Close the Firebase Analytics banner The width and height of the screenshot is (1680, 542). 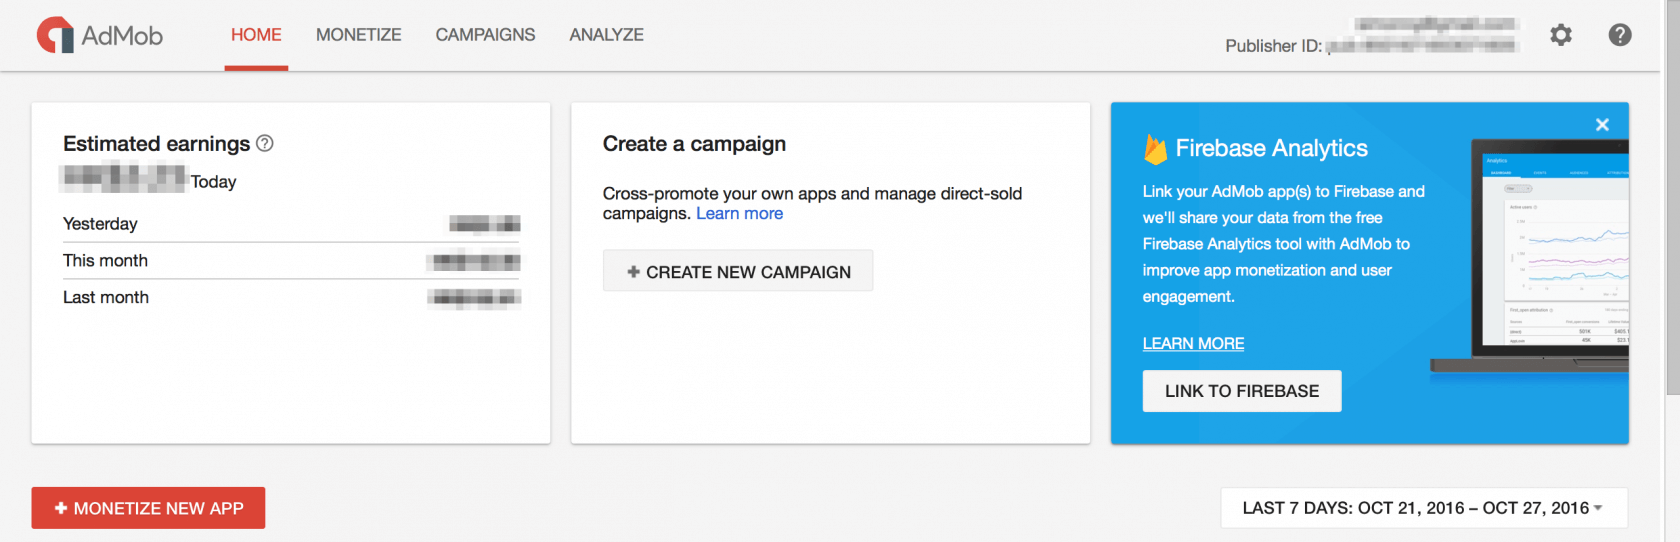pos(1602,125)
